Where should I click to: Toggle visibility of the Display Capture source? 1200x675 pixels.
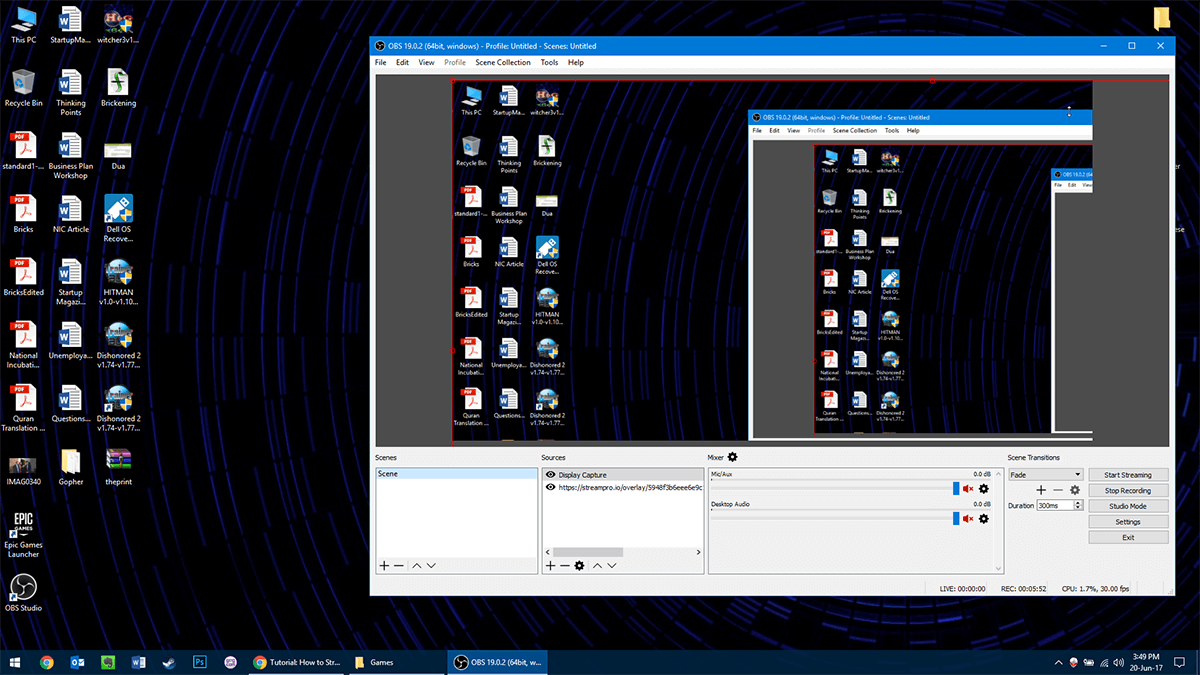click(x=551, y=475)
